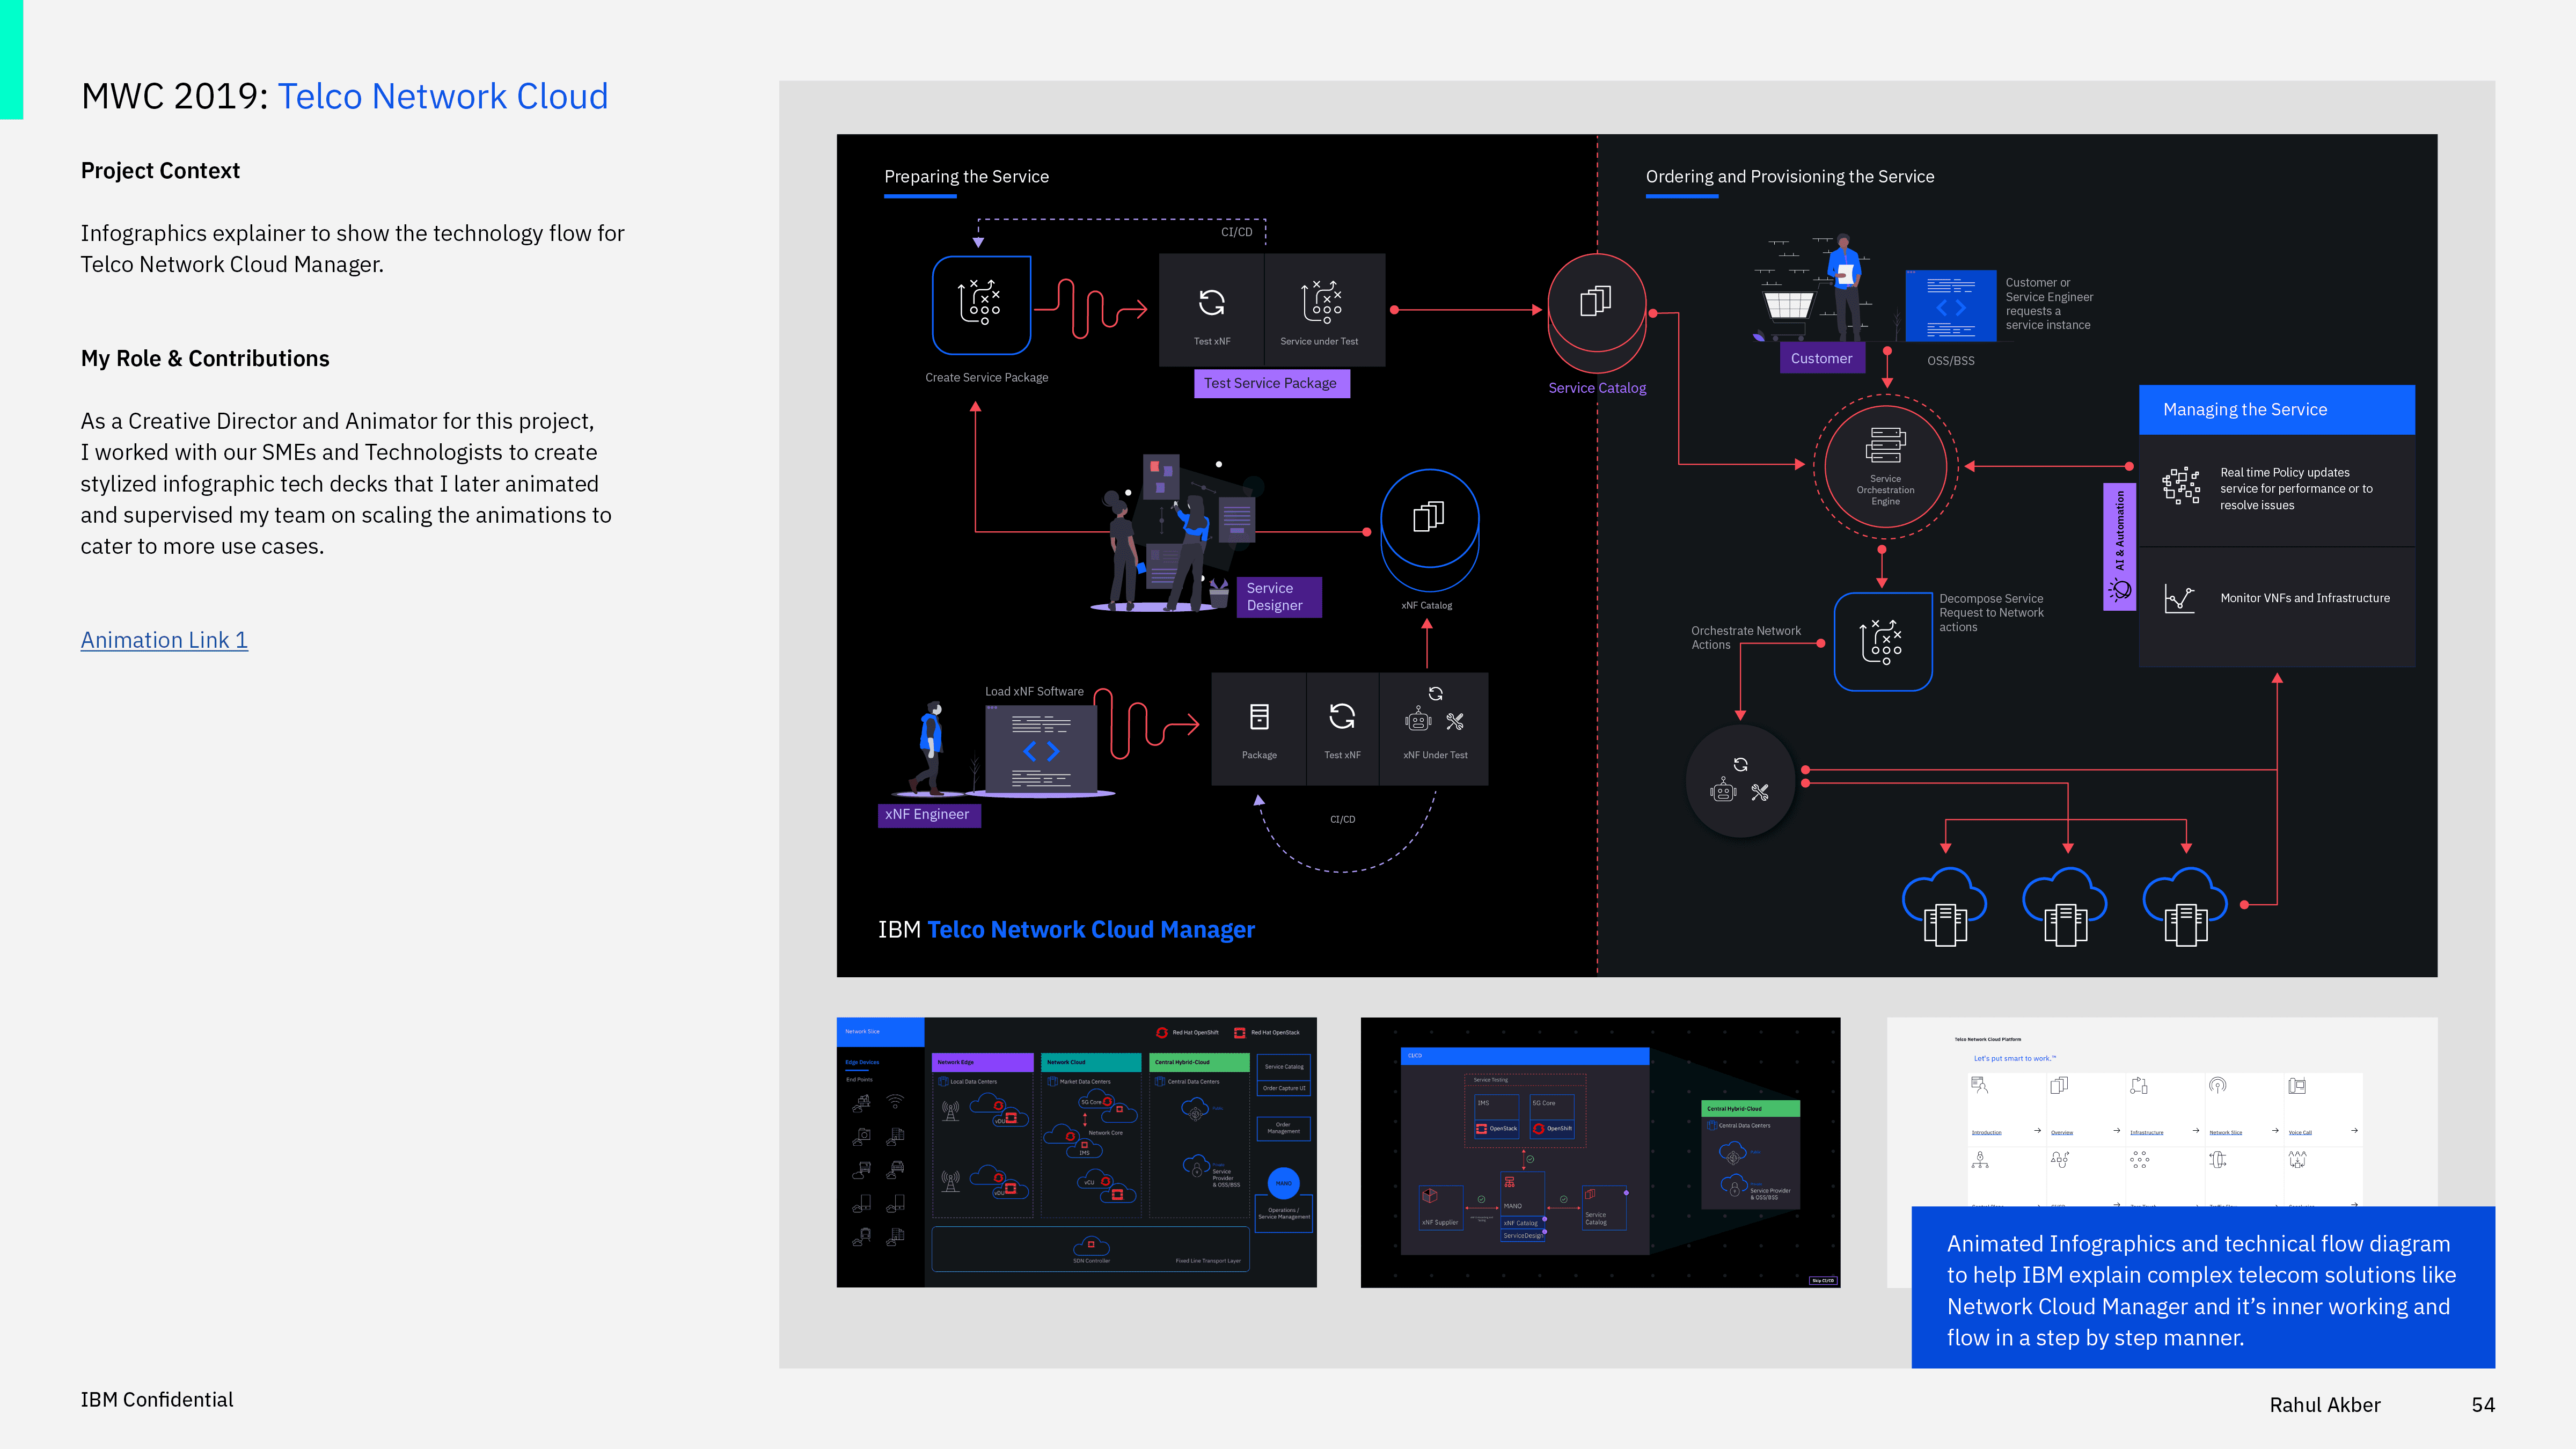
Task: Click the Package document icon
Action: pos(1259,717)
